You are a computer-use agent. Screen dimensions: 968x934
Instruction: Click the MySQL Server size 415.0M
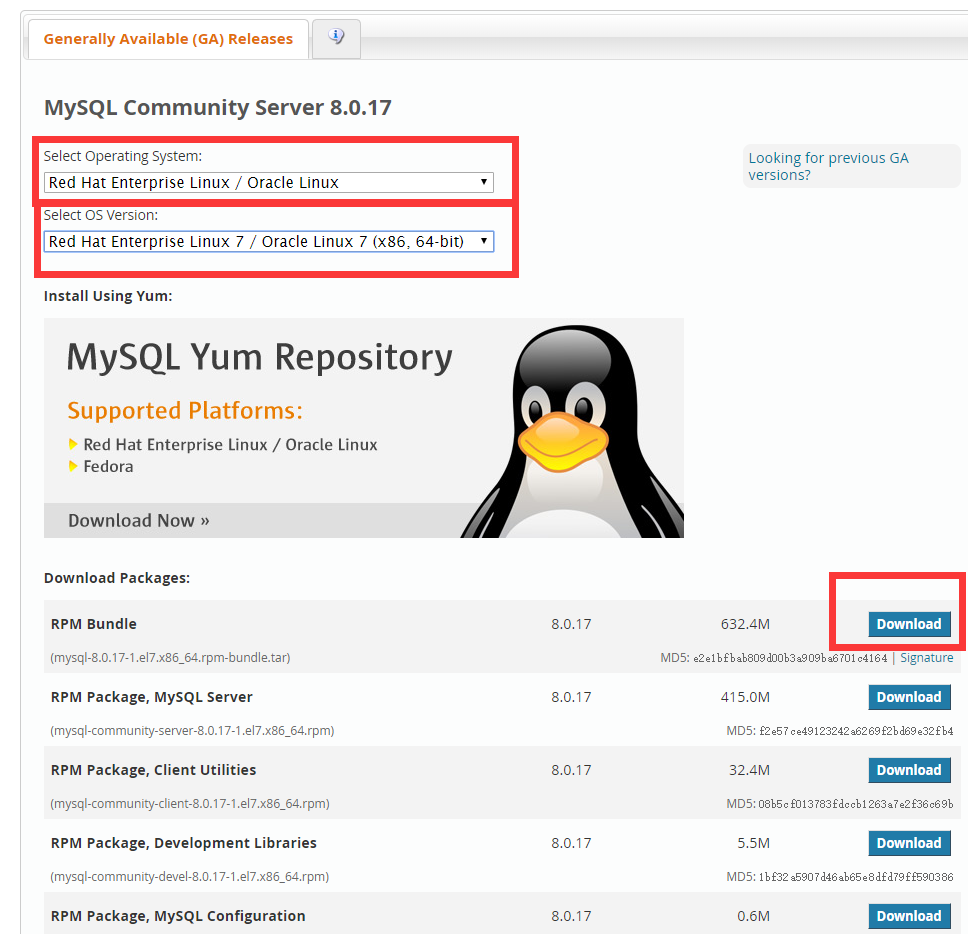click(x=745, y=697)
